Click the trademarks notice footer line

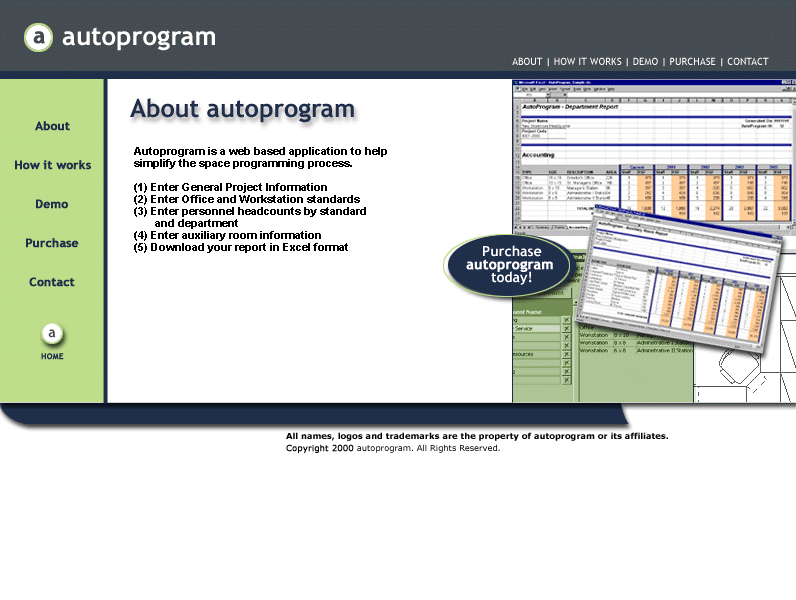pyautogui.click(x=477, y=436)
